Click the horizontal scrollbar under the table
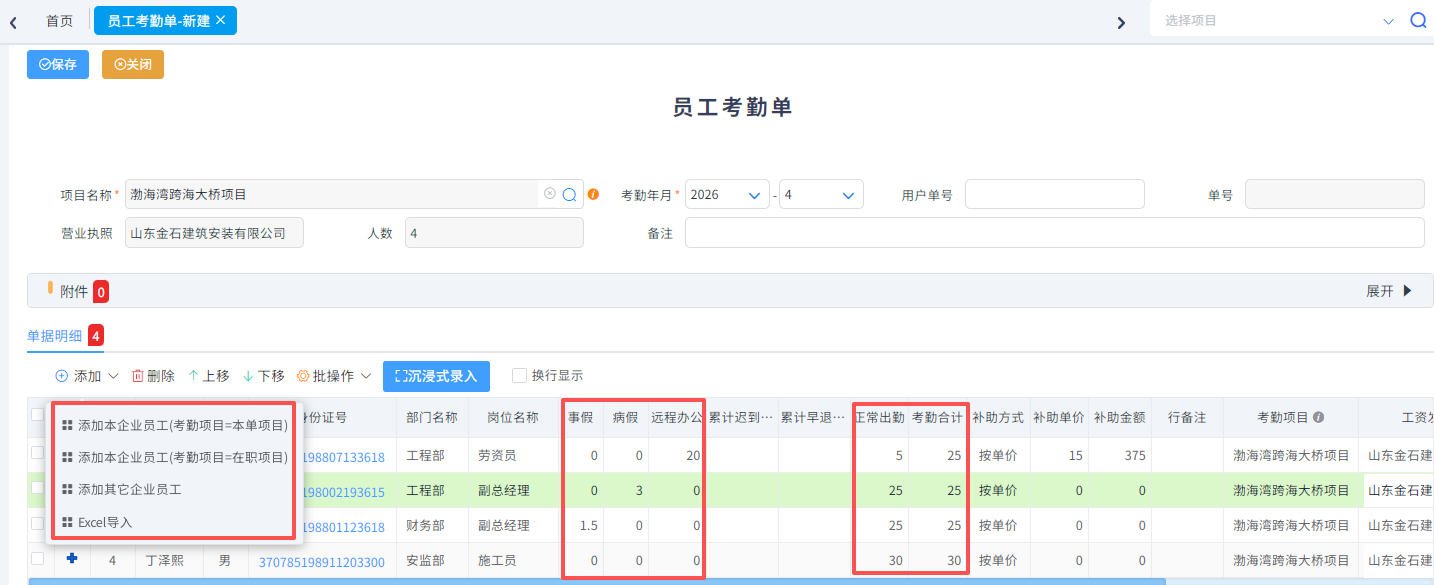 597,581
